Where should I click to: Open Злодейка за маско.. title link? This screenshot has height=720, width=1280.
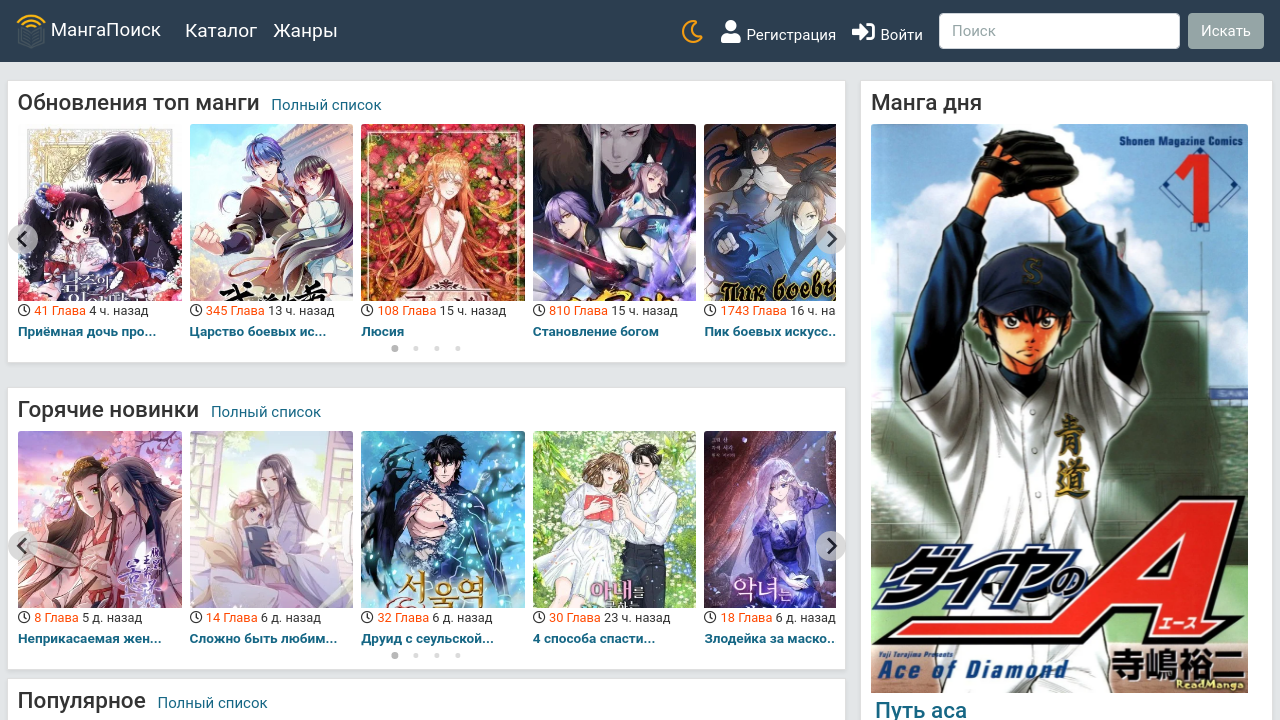click(770, 638)
